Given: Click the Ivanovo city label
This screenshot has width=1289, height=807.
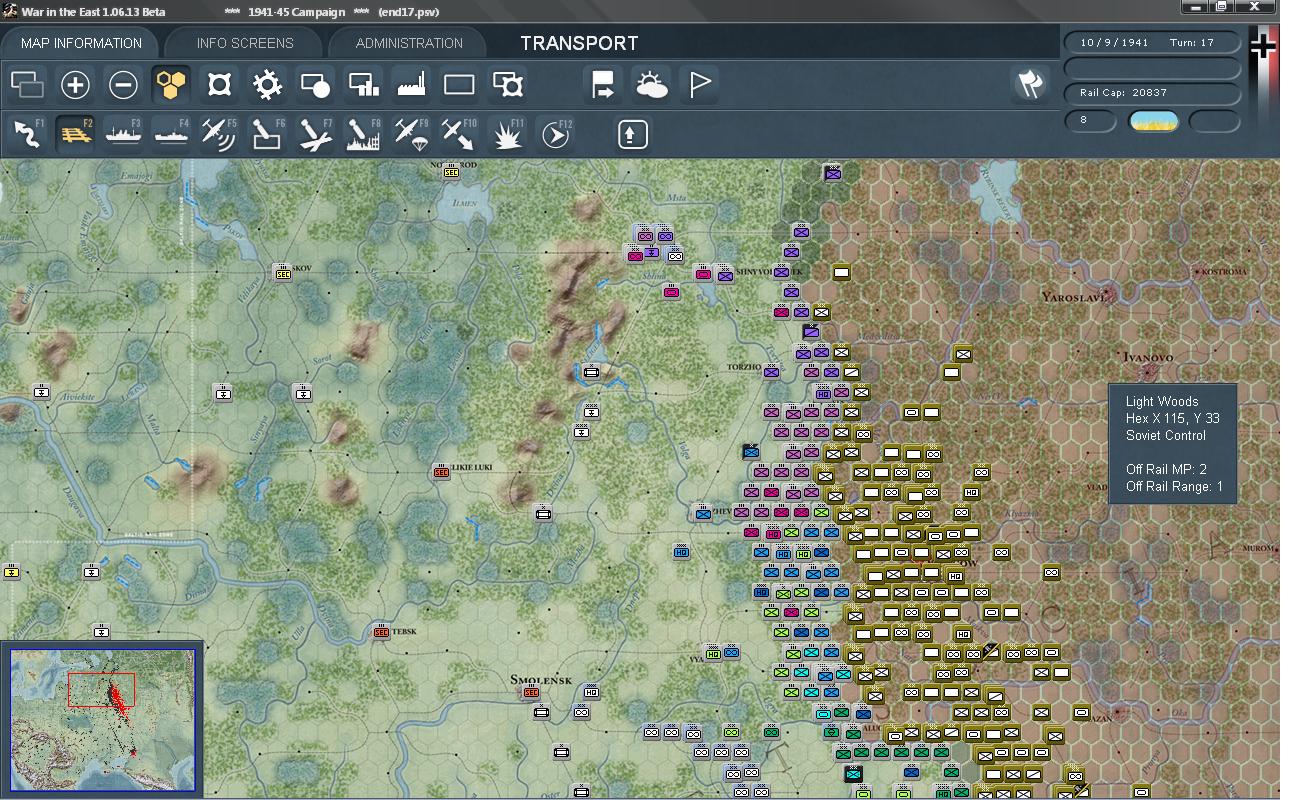Looking at the screenshot, I should pyautogui.click(x=1148, y=357).
